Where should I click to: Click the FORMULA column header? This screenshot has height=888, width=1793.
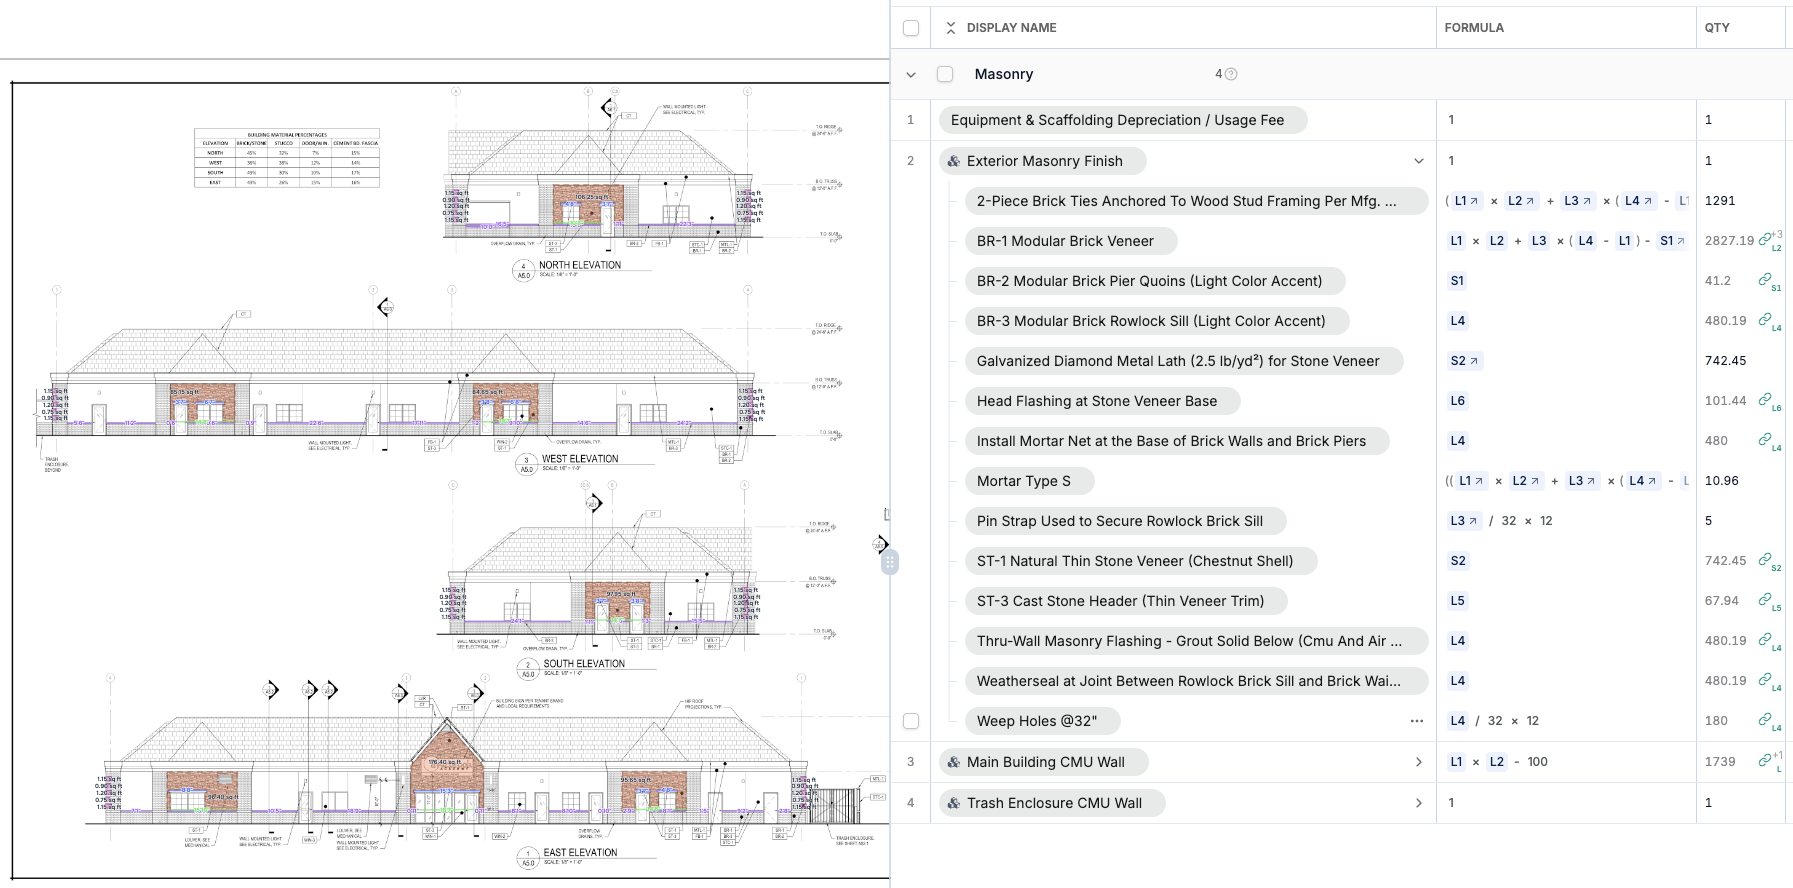tap(1474, 28)
